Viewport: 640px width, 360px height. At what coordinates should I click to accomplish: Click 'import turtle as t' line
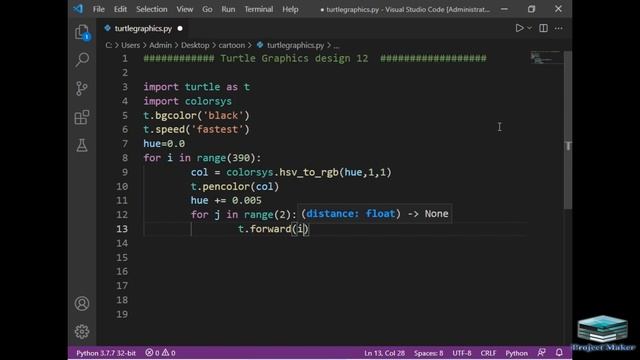click(x=196, y=87)
